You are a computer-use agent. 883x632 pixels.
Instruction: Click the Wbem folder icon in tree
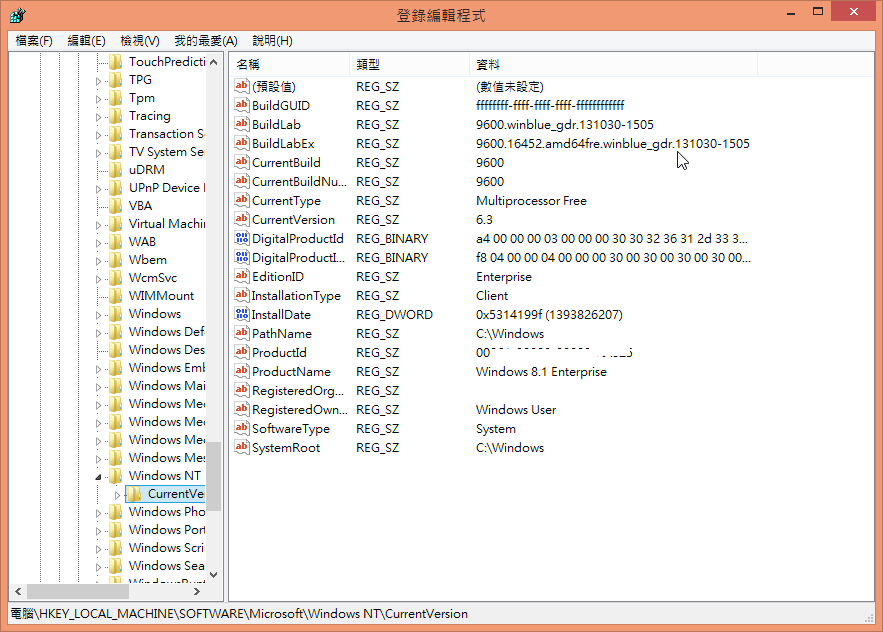tap(116, 260)
